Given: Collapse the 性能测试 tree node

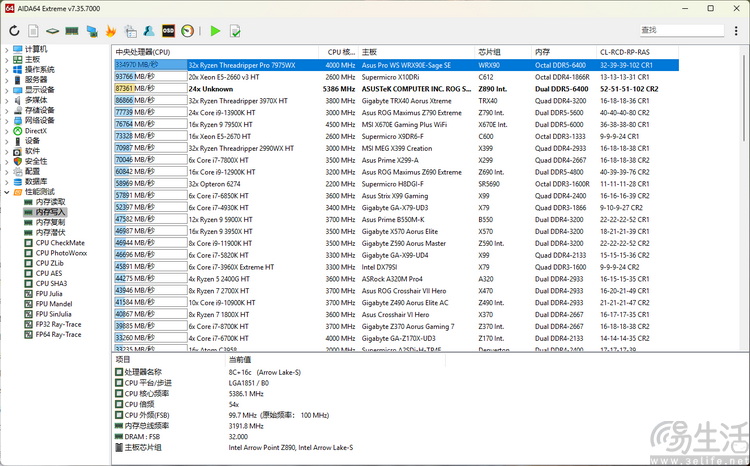Looking at the screenshot, I should click(x=6, y=192).
